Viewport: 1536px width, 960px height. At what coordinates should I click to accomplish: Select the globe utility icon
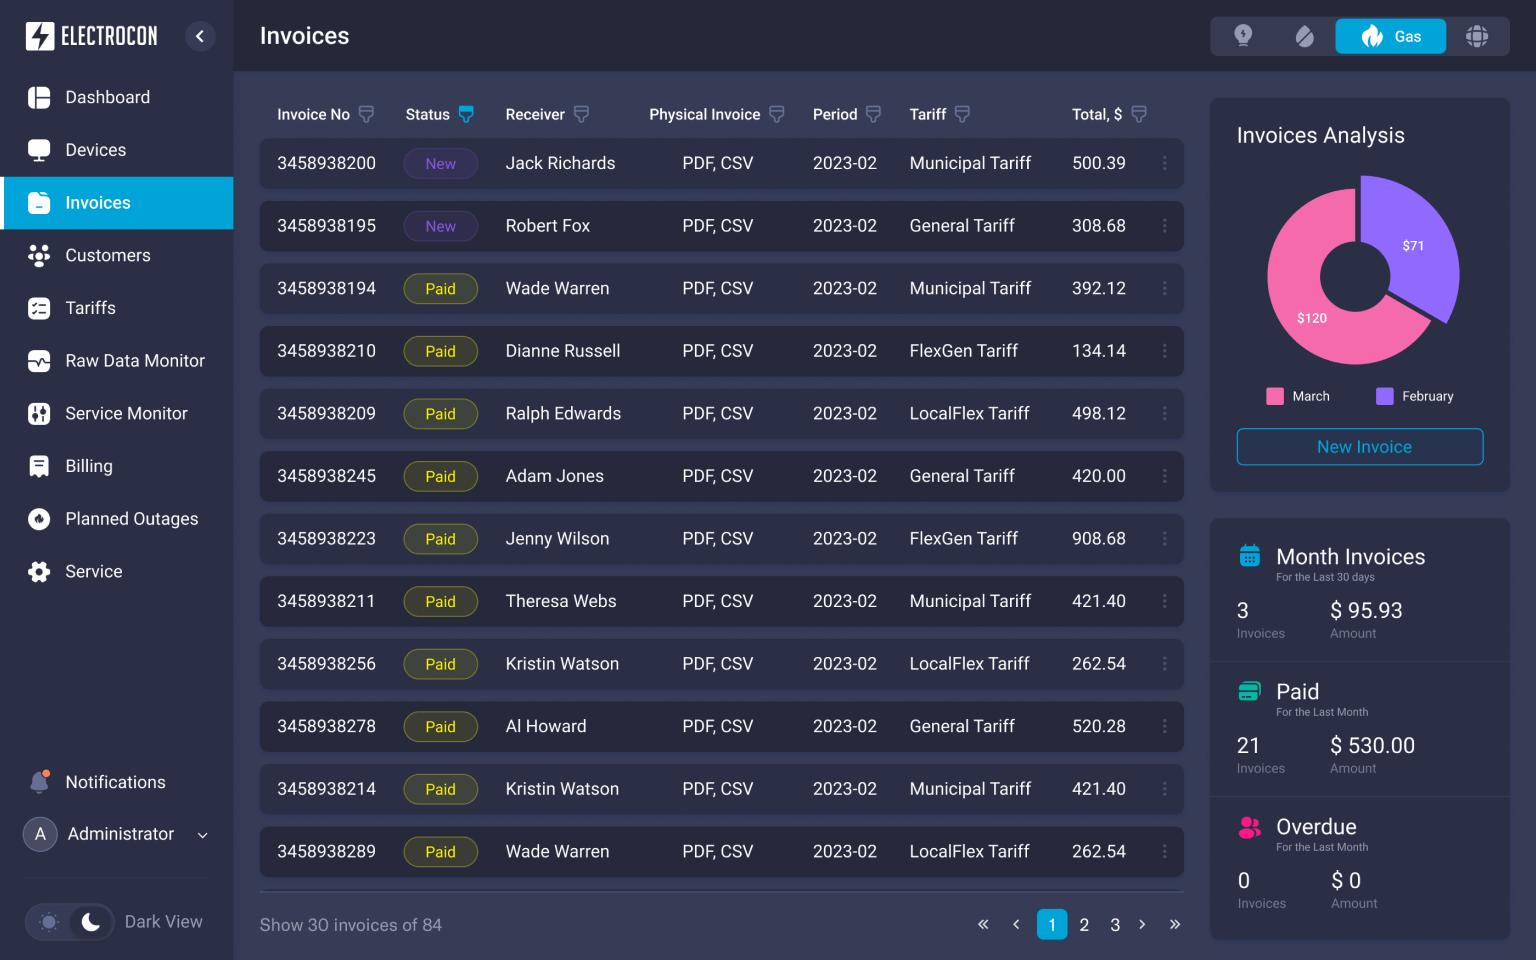coord(1477,36)
